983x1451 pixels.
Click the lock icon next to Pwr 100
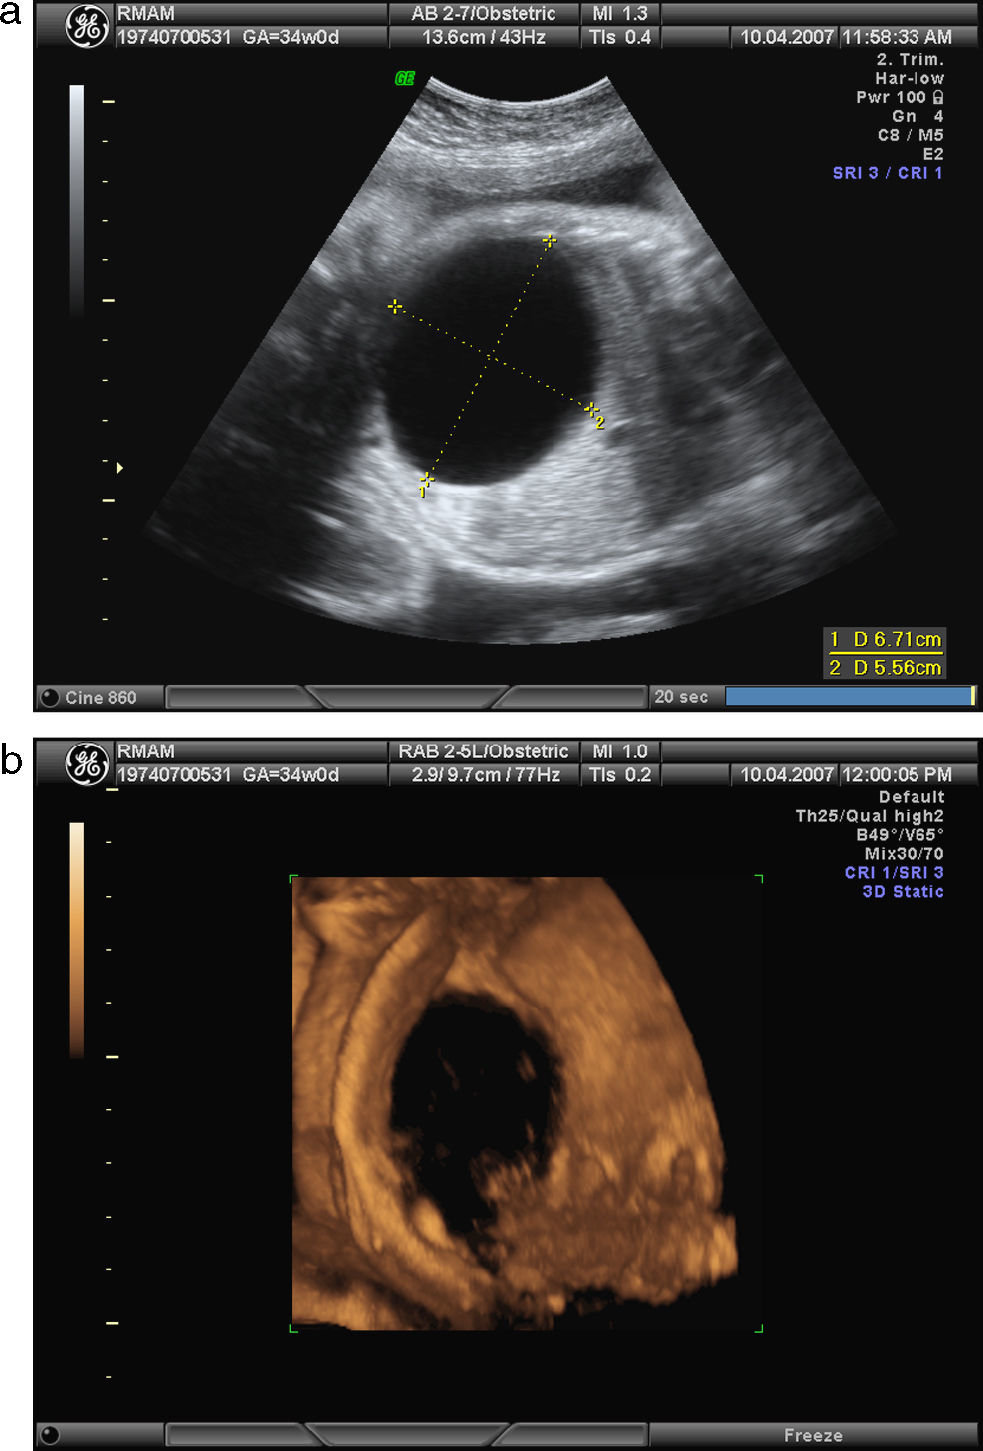[937, 97]
